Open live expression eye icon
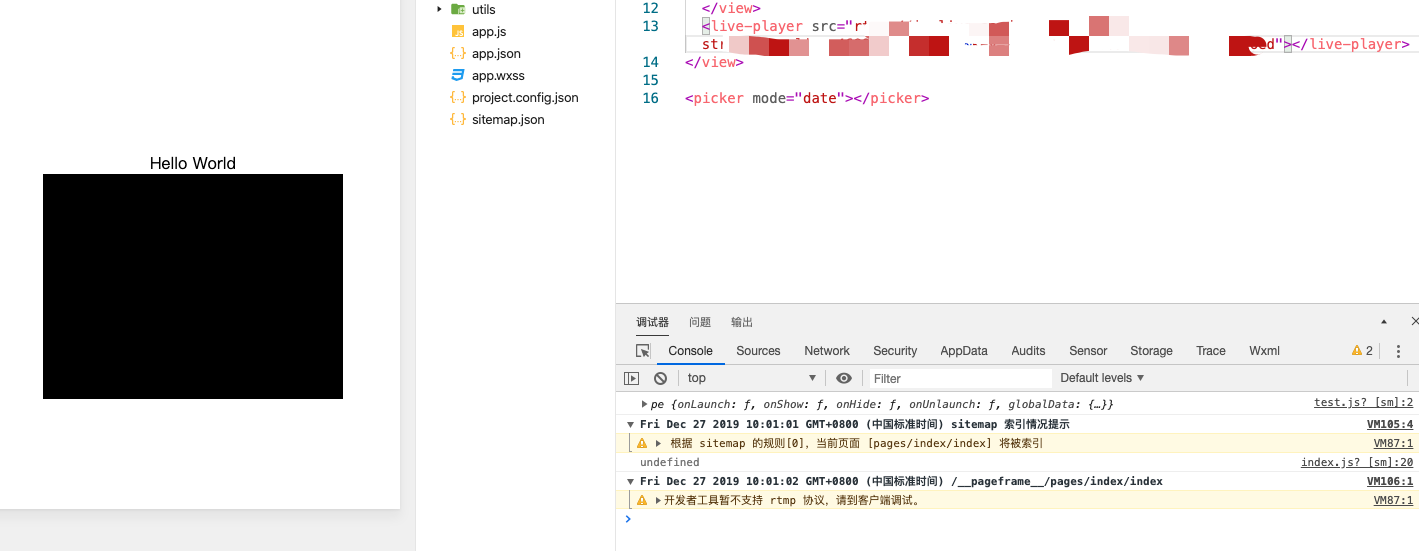The width and height of the screenshot is (1419, 551). click(844, 378)
